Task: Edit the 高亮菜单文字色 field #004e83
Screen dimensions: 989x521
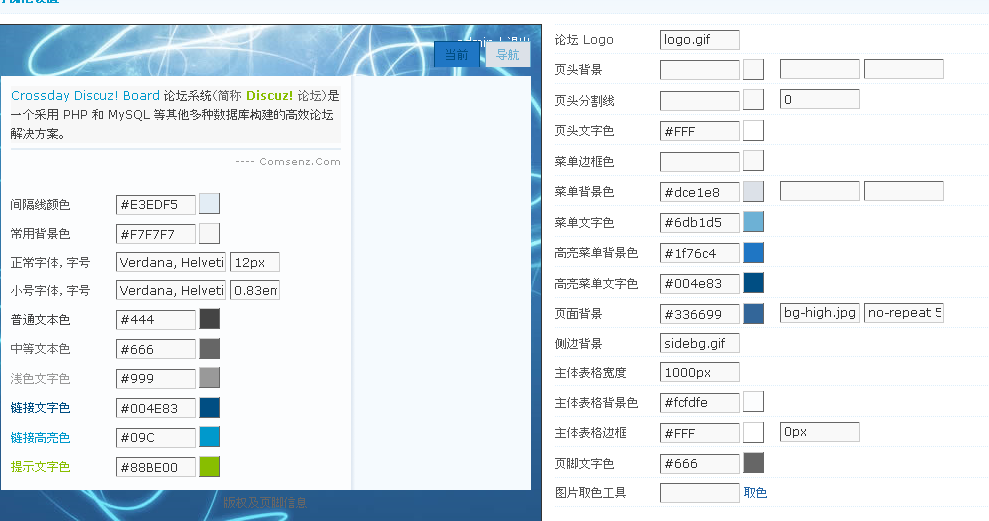Action: [699, 283]
